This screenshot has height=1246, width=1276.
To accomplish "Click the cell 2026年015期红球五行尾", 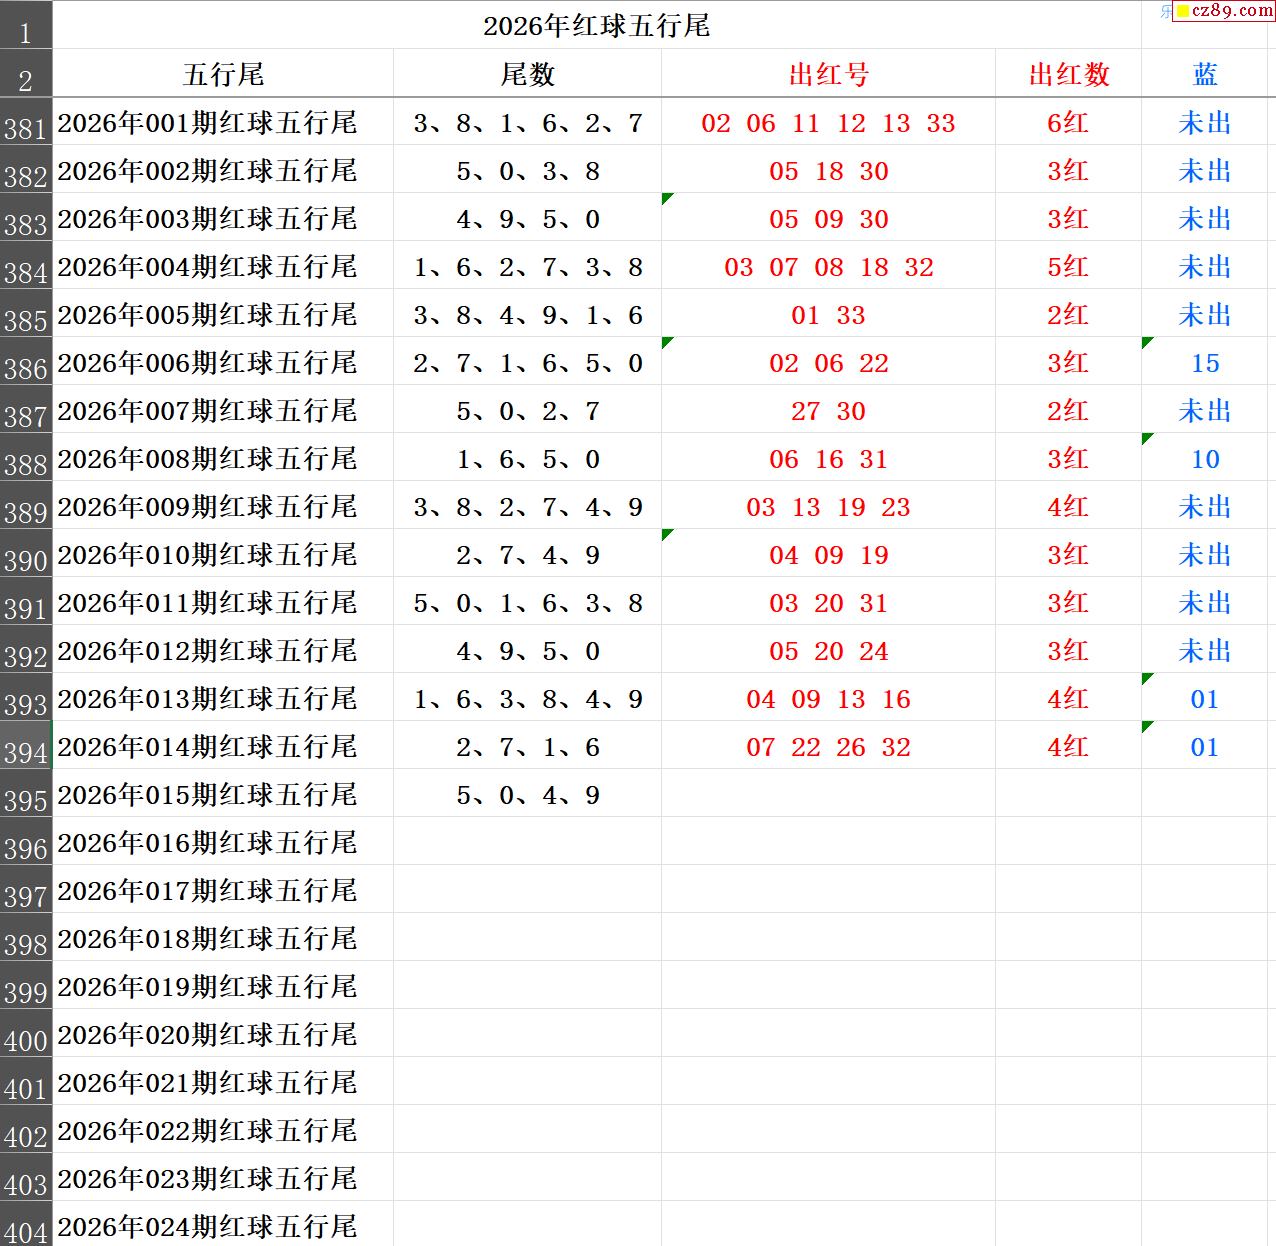I will [207, 795].
